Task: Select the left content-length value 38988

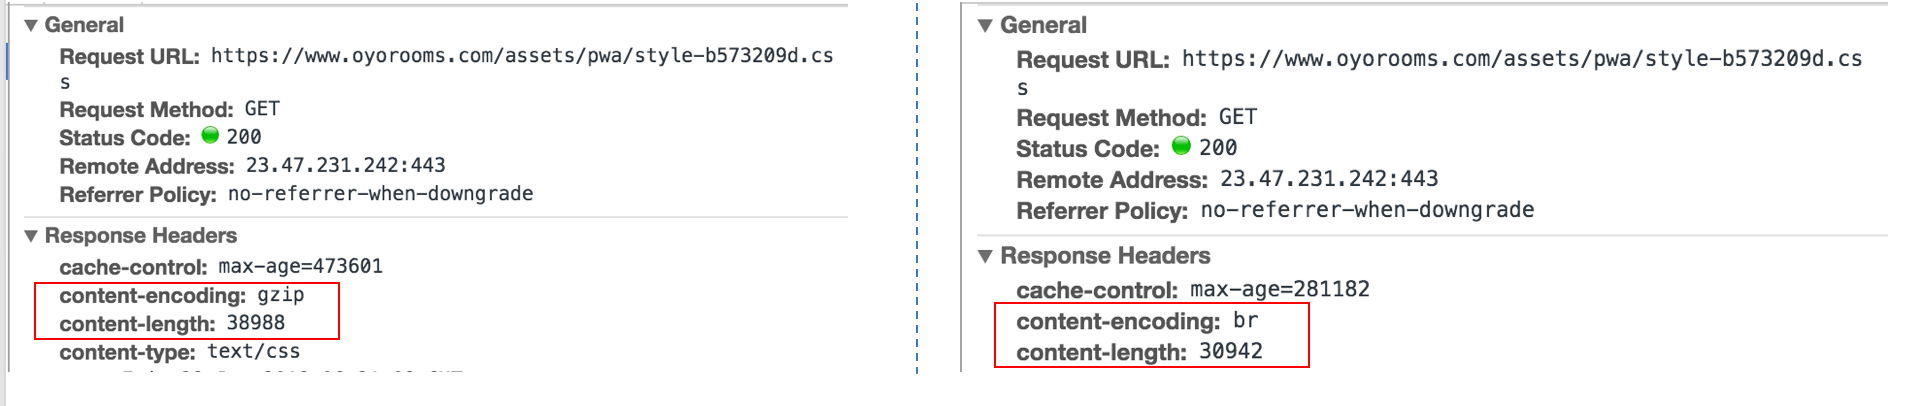Action: tap(256, 323)
